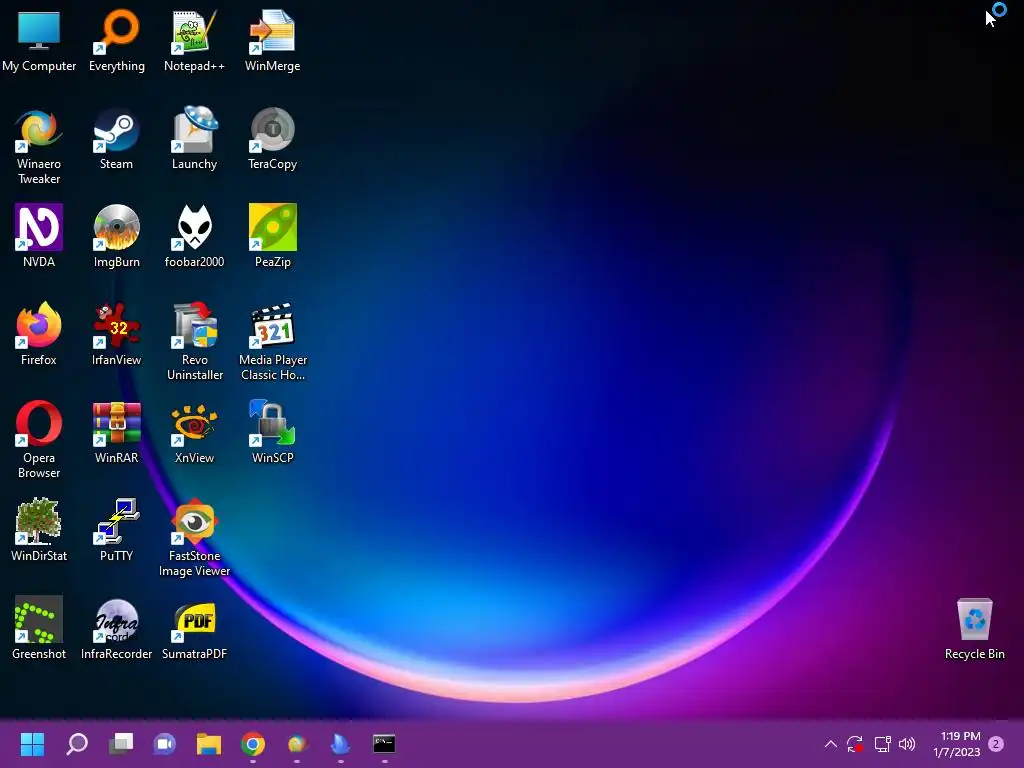Open the Chat camera icon on taskbar
Screen dimensions: 1024x768
click(x=165, y=744)
